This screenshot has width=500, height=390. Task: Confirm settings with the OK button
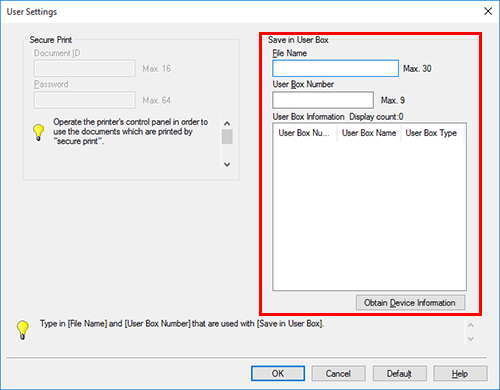[278, 373]
